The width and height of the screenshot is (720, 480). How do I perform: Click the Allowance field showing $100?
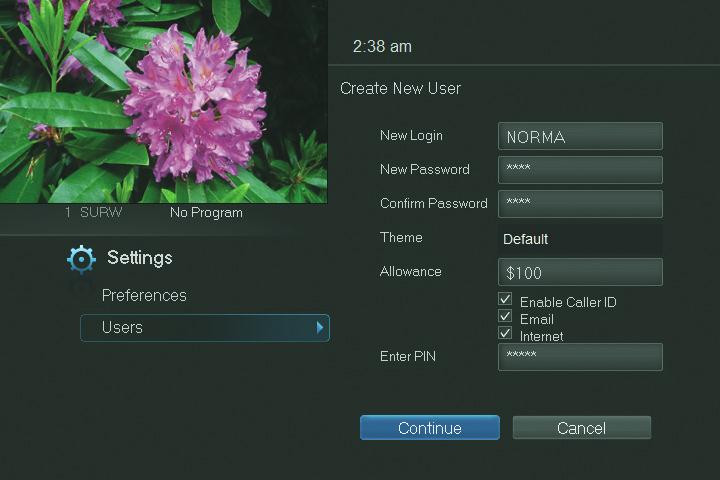click(x=580, y=272)
